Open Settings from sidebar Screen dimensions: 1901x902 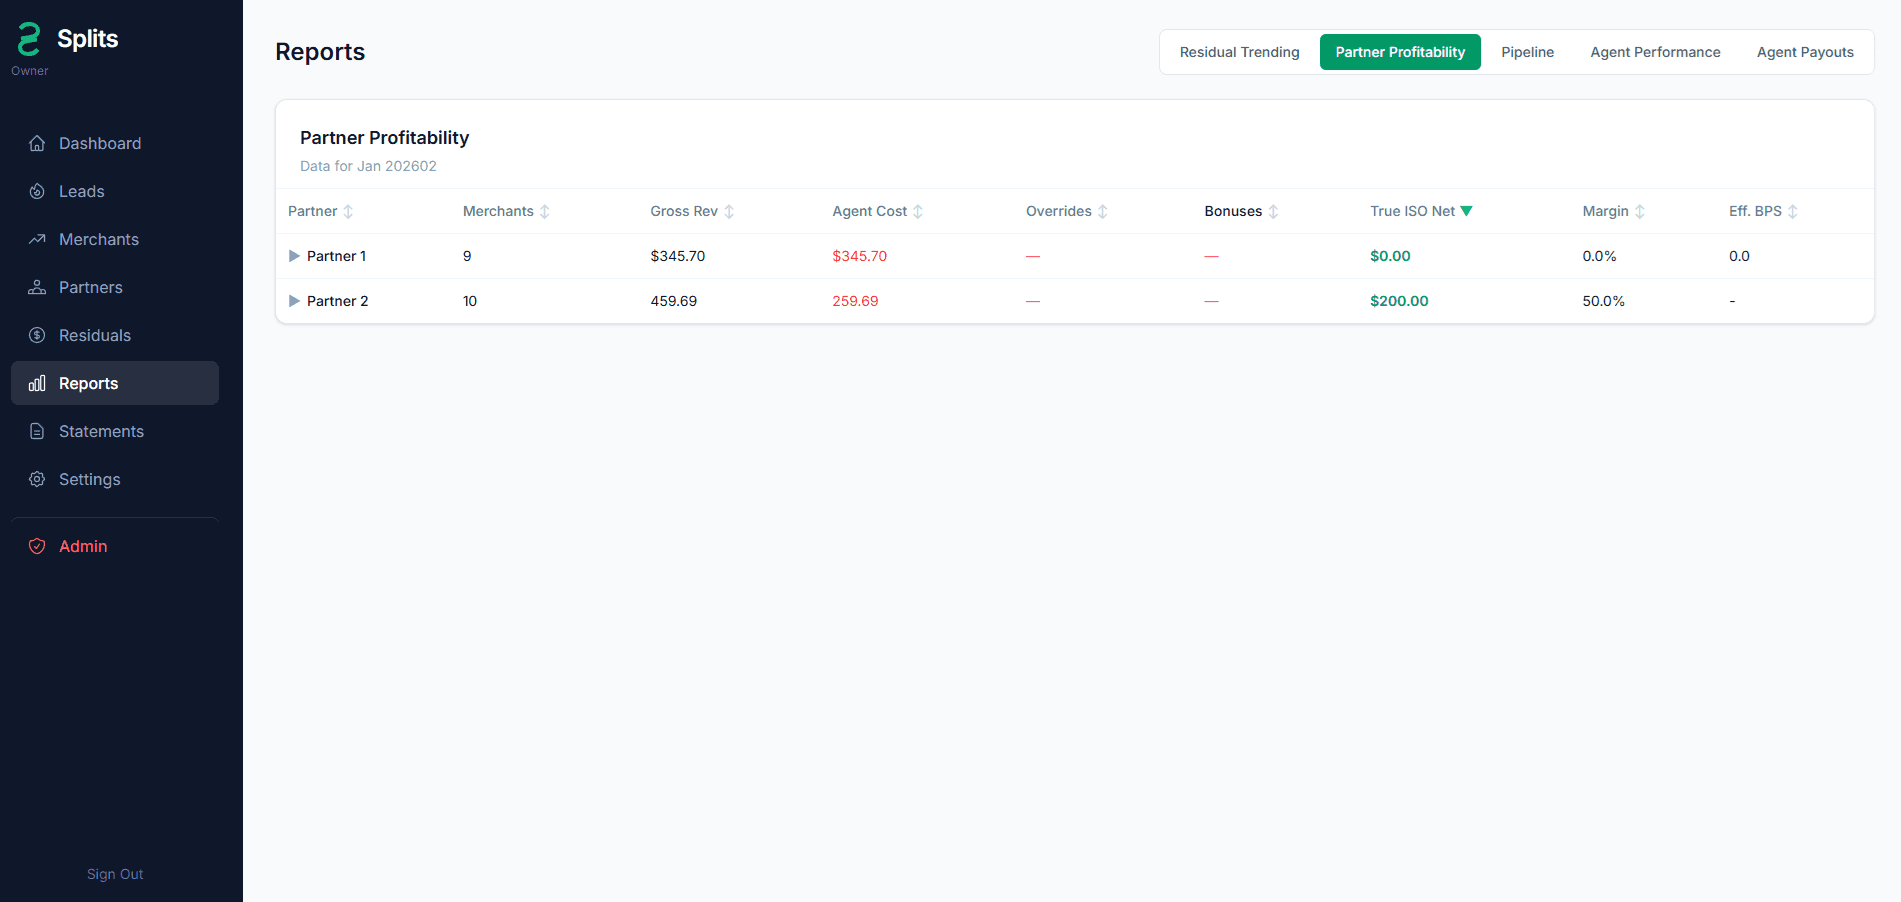pos(115,479)
